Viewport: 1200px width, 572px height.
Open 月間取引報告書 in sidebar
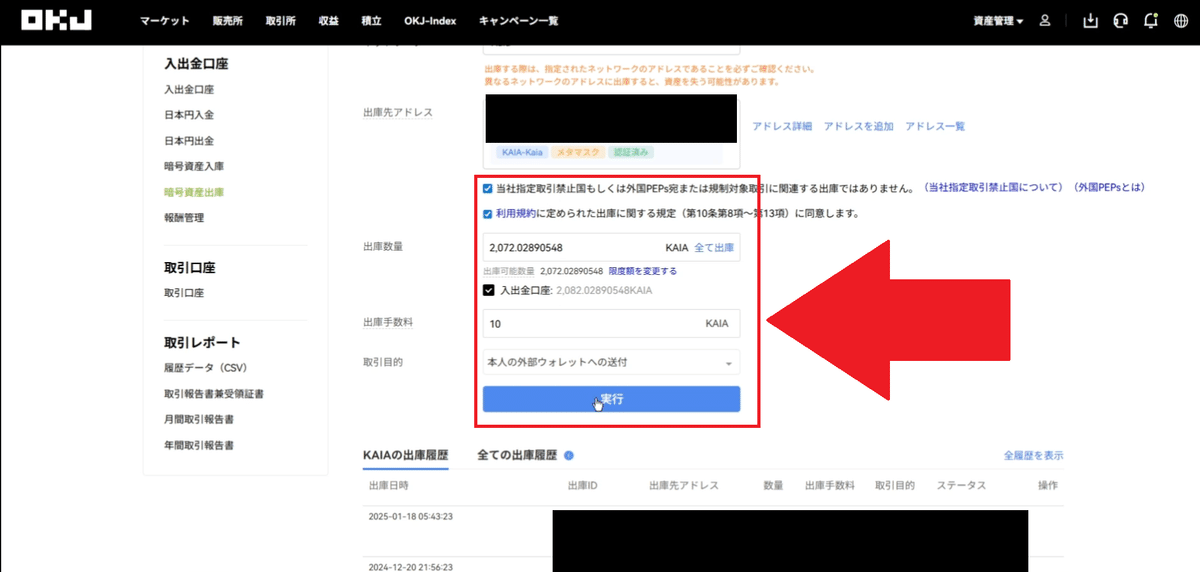pyautogui.click(x=199, y=419)
